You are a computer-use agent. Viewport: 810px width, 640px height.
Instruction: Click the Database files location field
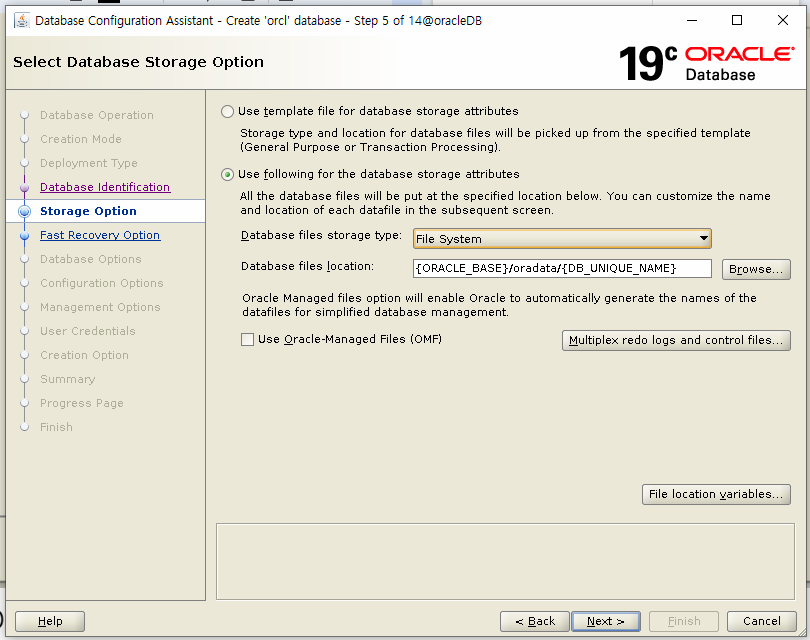(x=562, y=269)
